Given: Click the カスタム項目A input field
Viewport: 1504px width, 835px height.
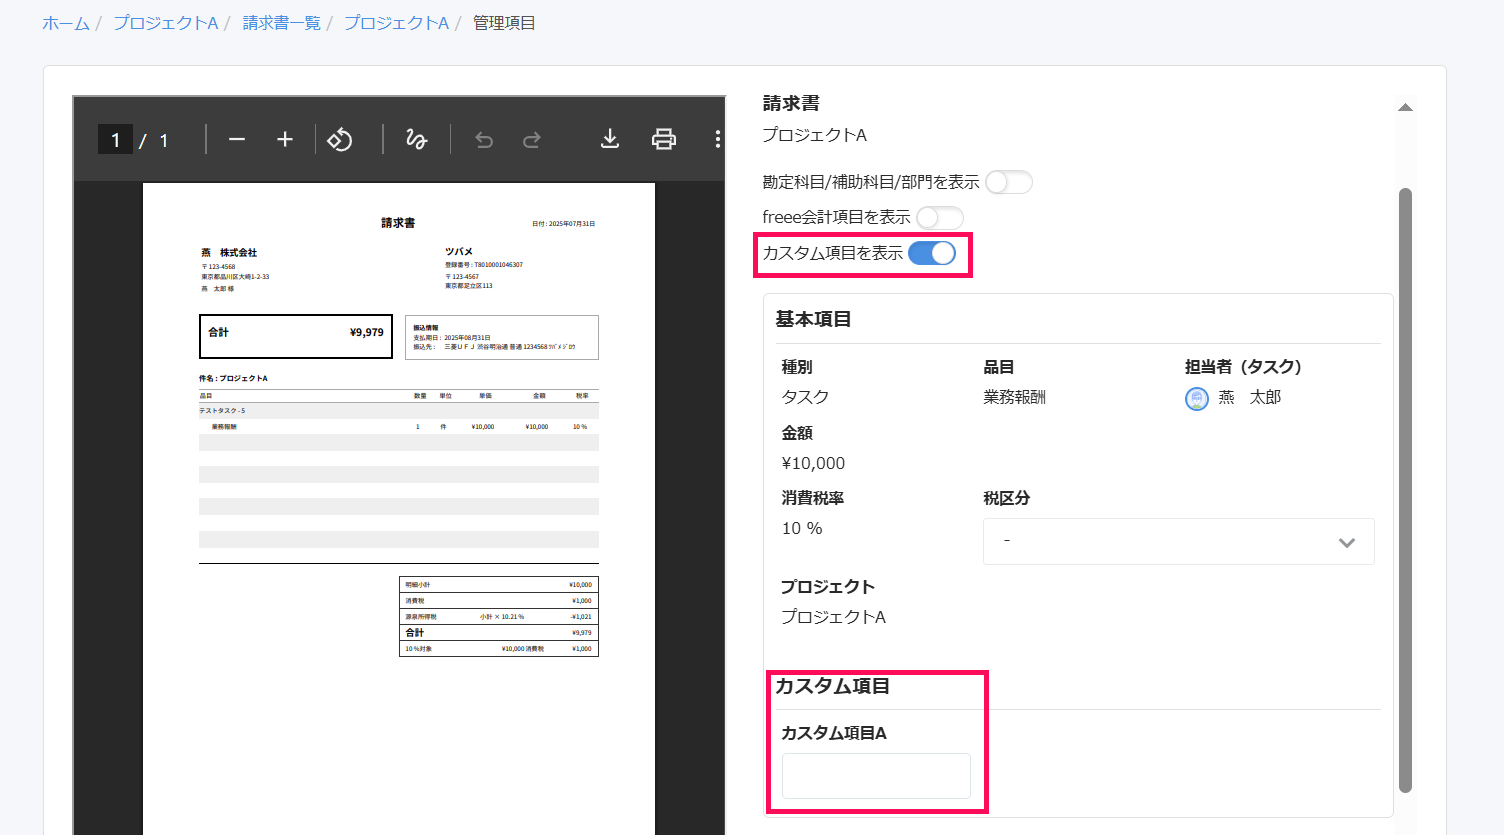Looking at the screenshot, I should (x=876, y=776).
